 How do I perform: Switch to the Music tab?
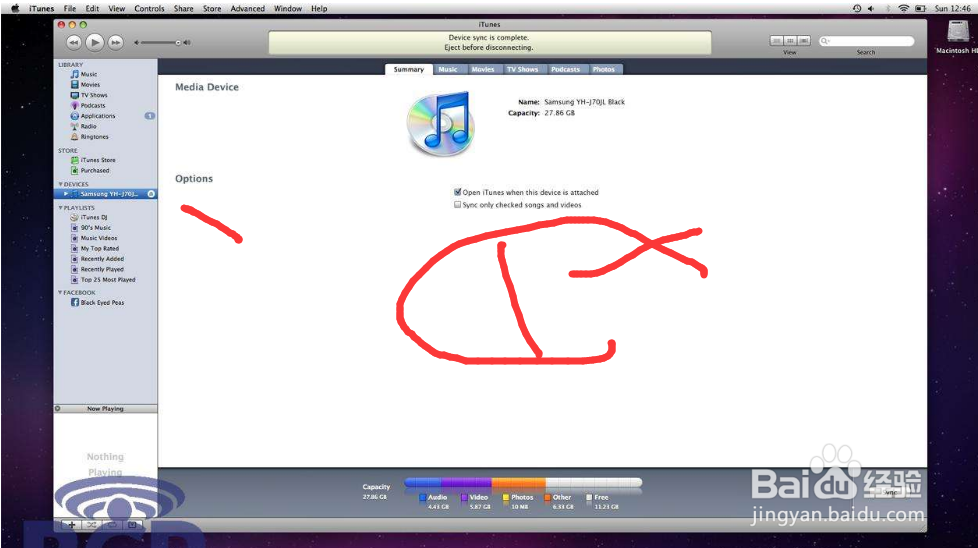[448, 69]
